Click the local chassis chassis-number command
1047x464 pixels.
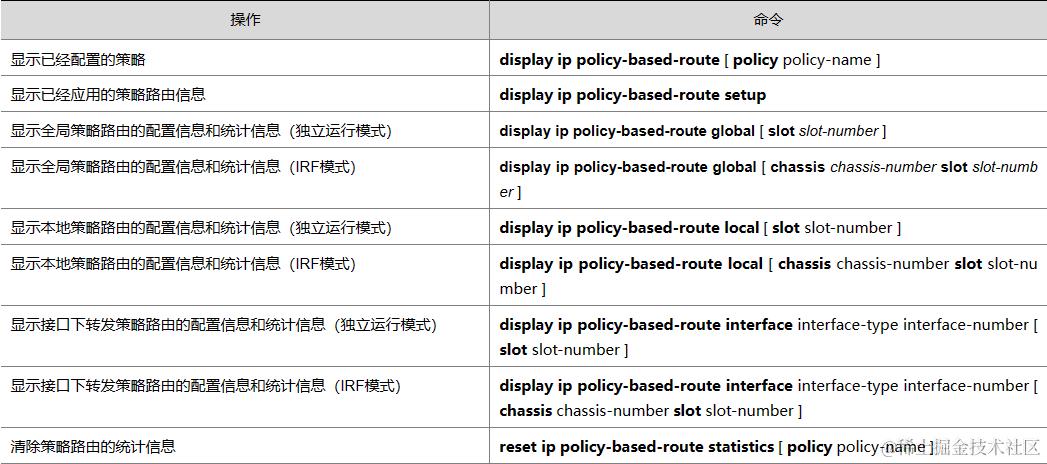click(x=768, y=276)
